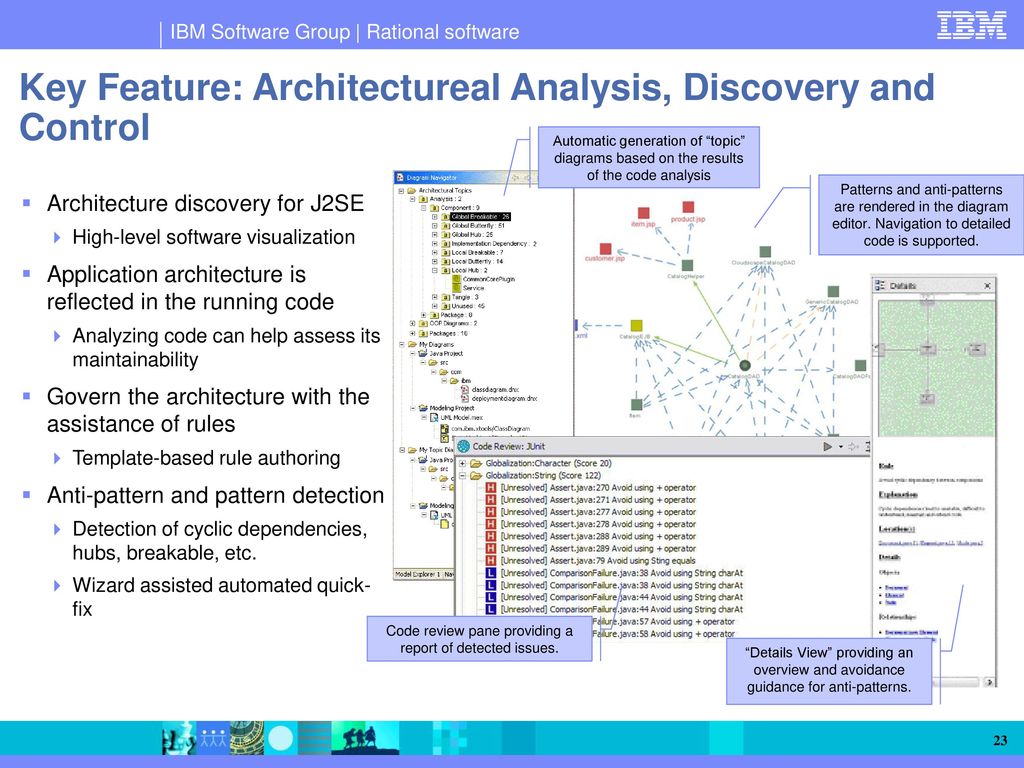Click scroll-right arrow at Details panel bottom
The height and width of the screenshot is (768, 1024).
[x=989, y=682]
